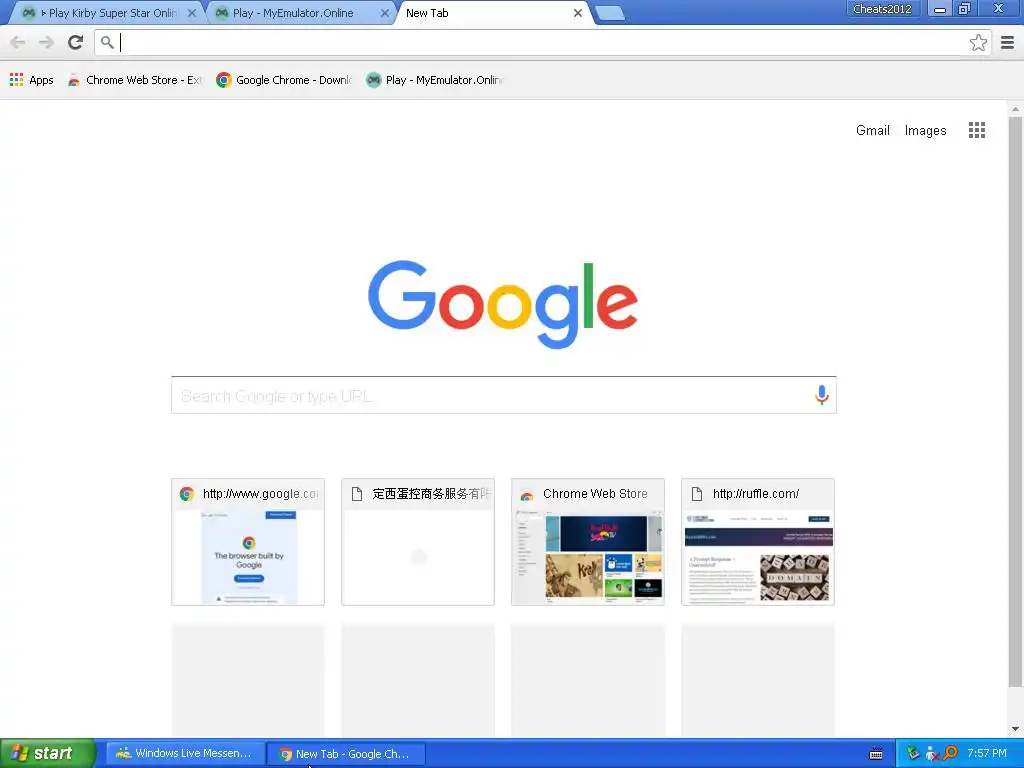This screenshot has height=768, width=1024.
Task: Open the Chrome hamburger menu
Action: 1008,42
